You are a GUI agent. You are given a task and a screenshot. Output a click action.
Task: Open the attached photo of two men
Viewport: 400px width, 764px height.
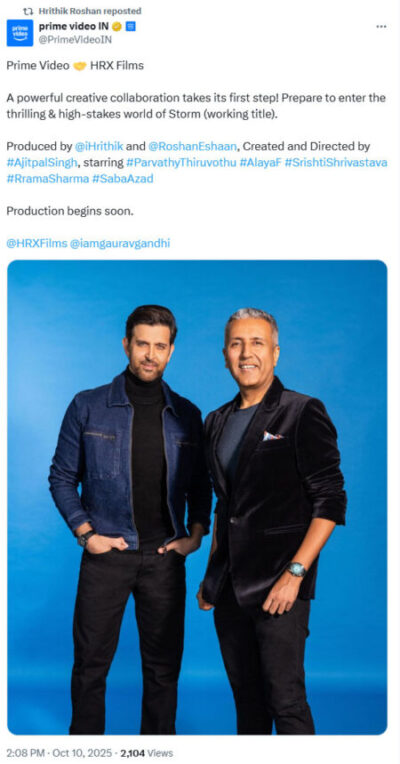pos(197,497)
